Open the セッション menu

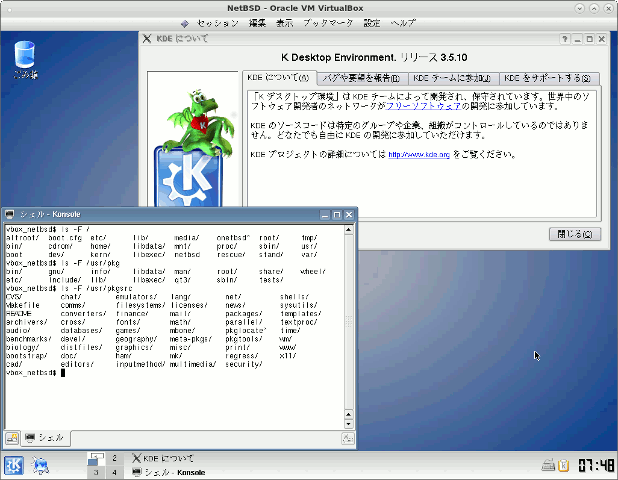(217, 22)
